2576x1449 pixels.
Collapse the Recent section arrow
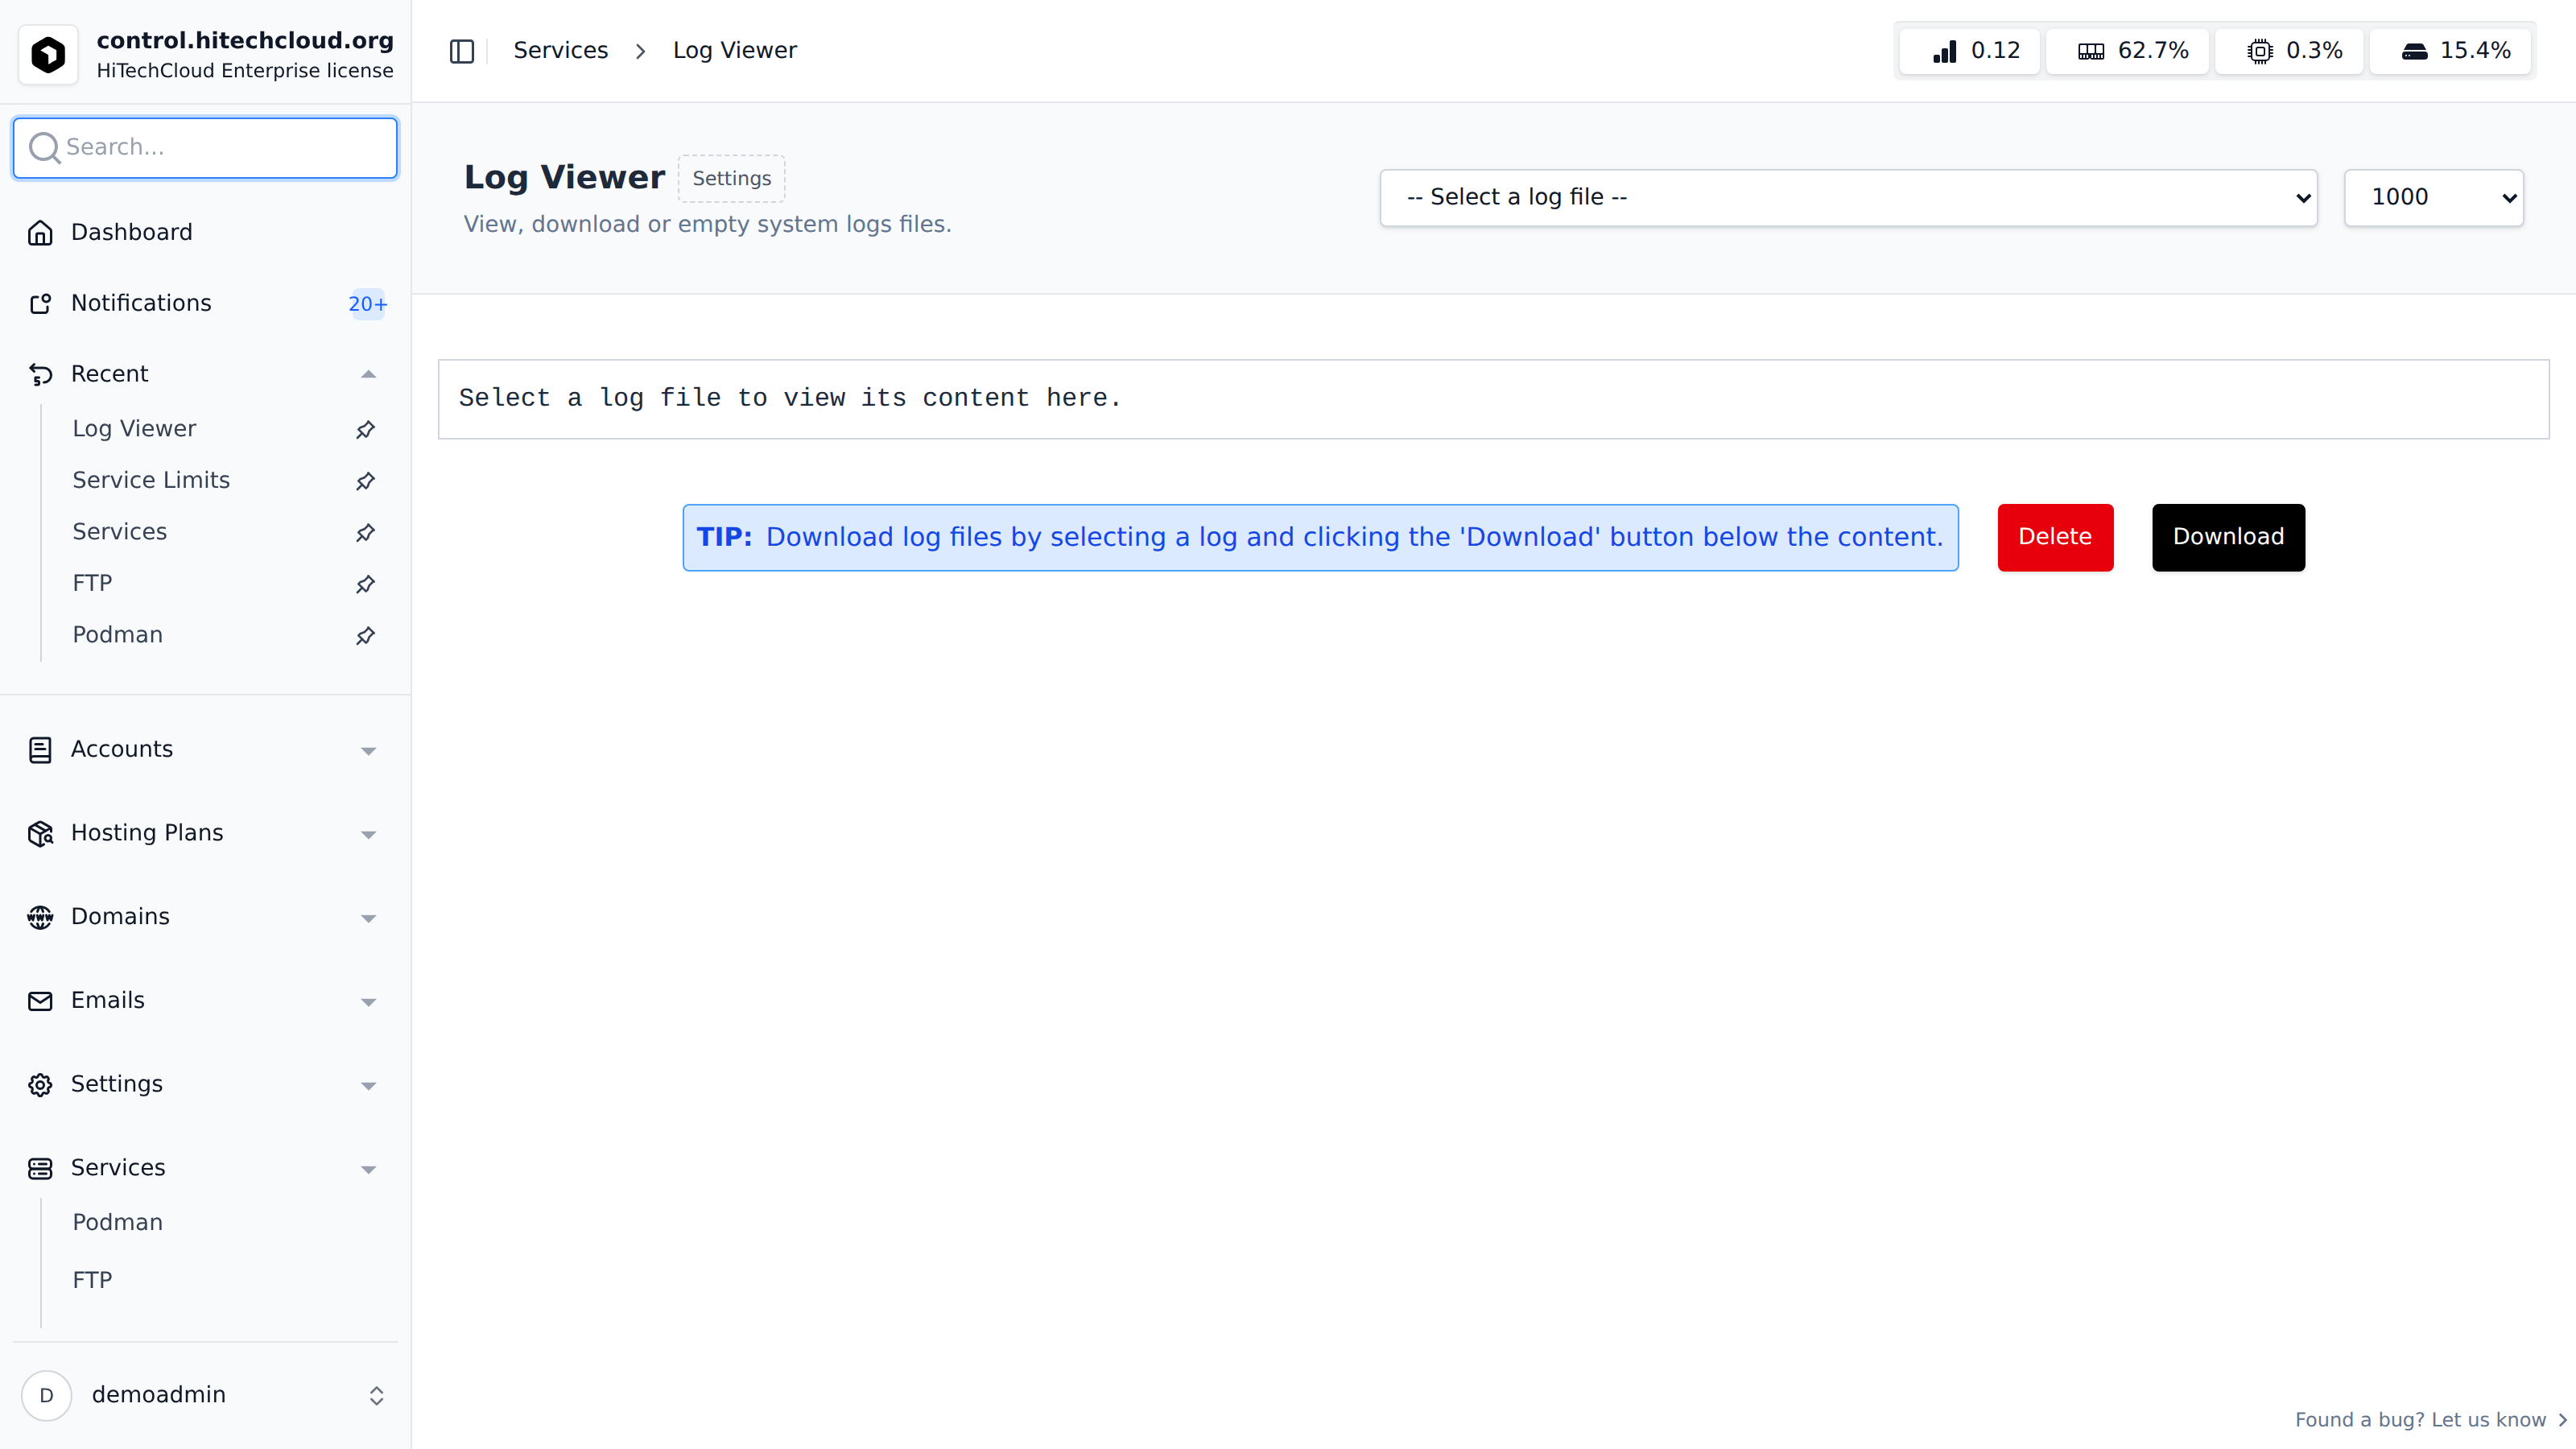[x=368, y=374]
